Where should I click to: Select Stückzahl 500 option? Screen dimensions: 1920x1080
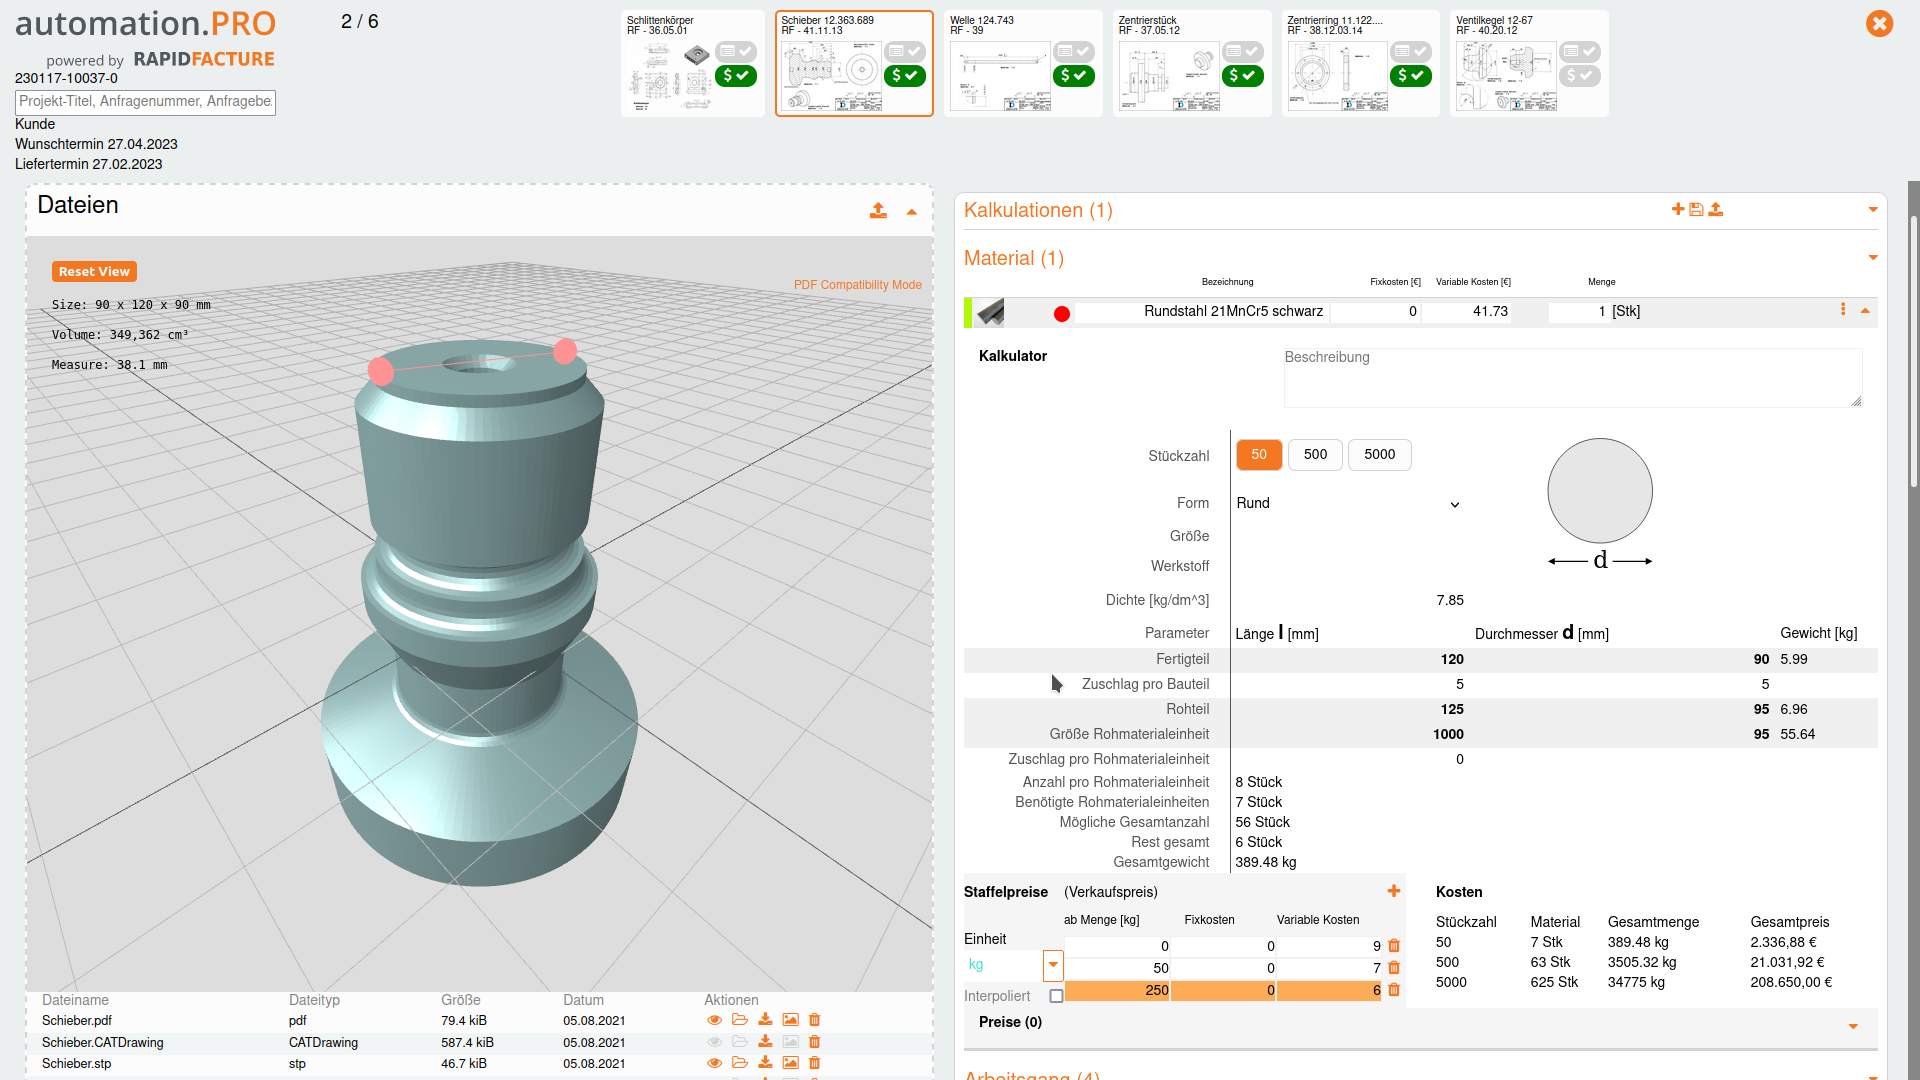click(1315, 455)
